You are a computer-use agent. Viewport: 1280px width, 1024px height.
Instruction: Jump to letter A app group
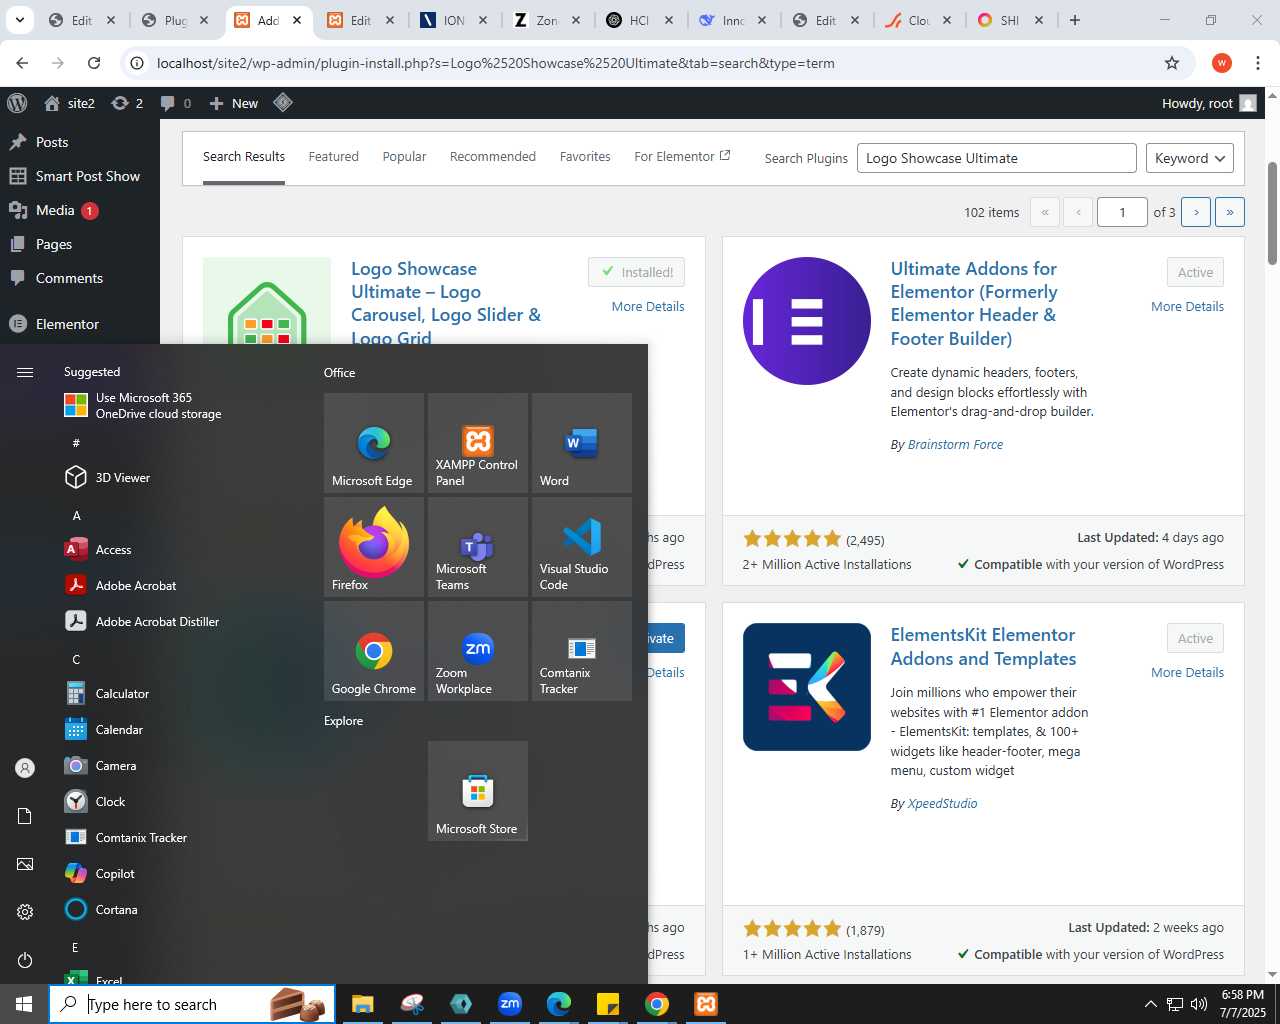tap(76, 516)
